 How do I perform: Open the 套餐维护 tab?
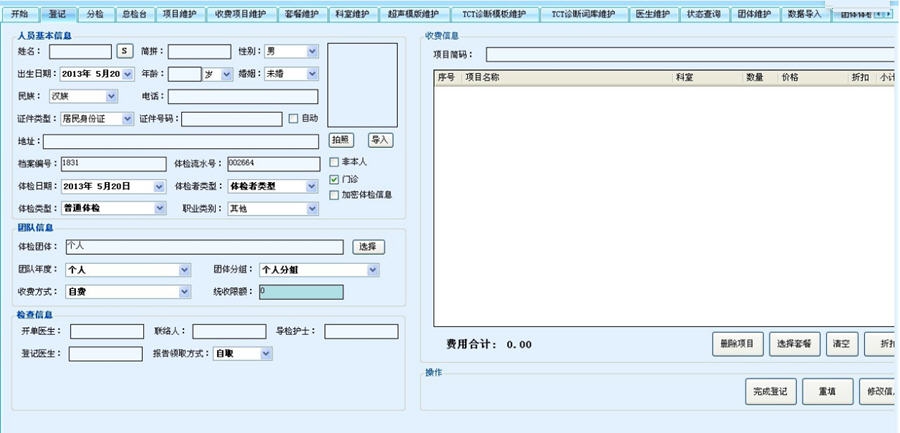pos(302,14)
